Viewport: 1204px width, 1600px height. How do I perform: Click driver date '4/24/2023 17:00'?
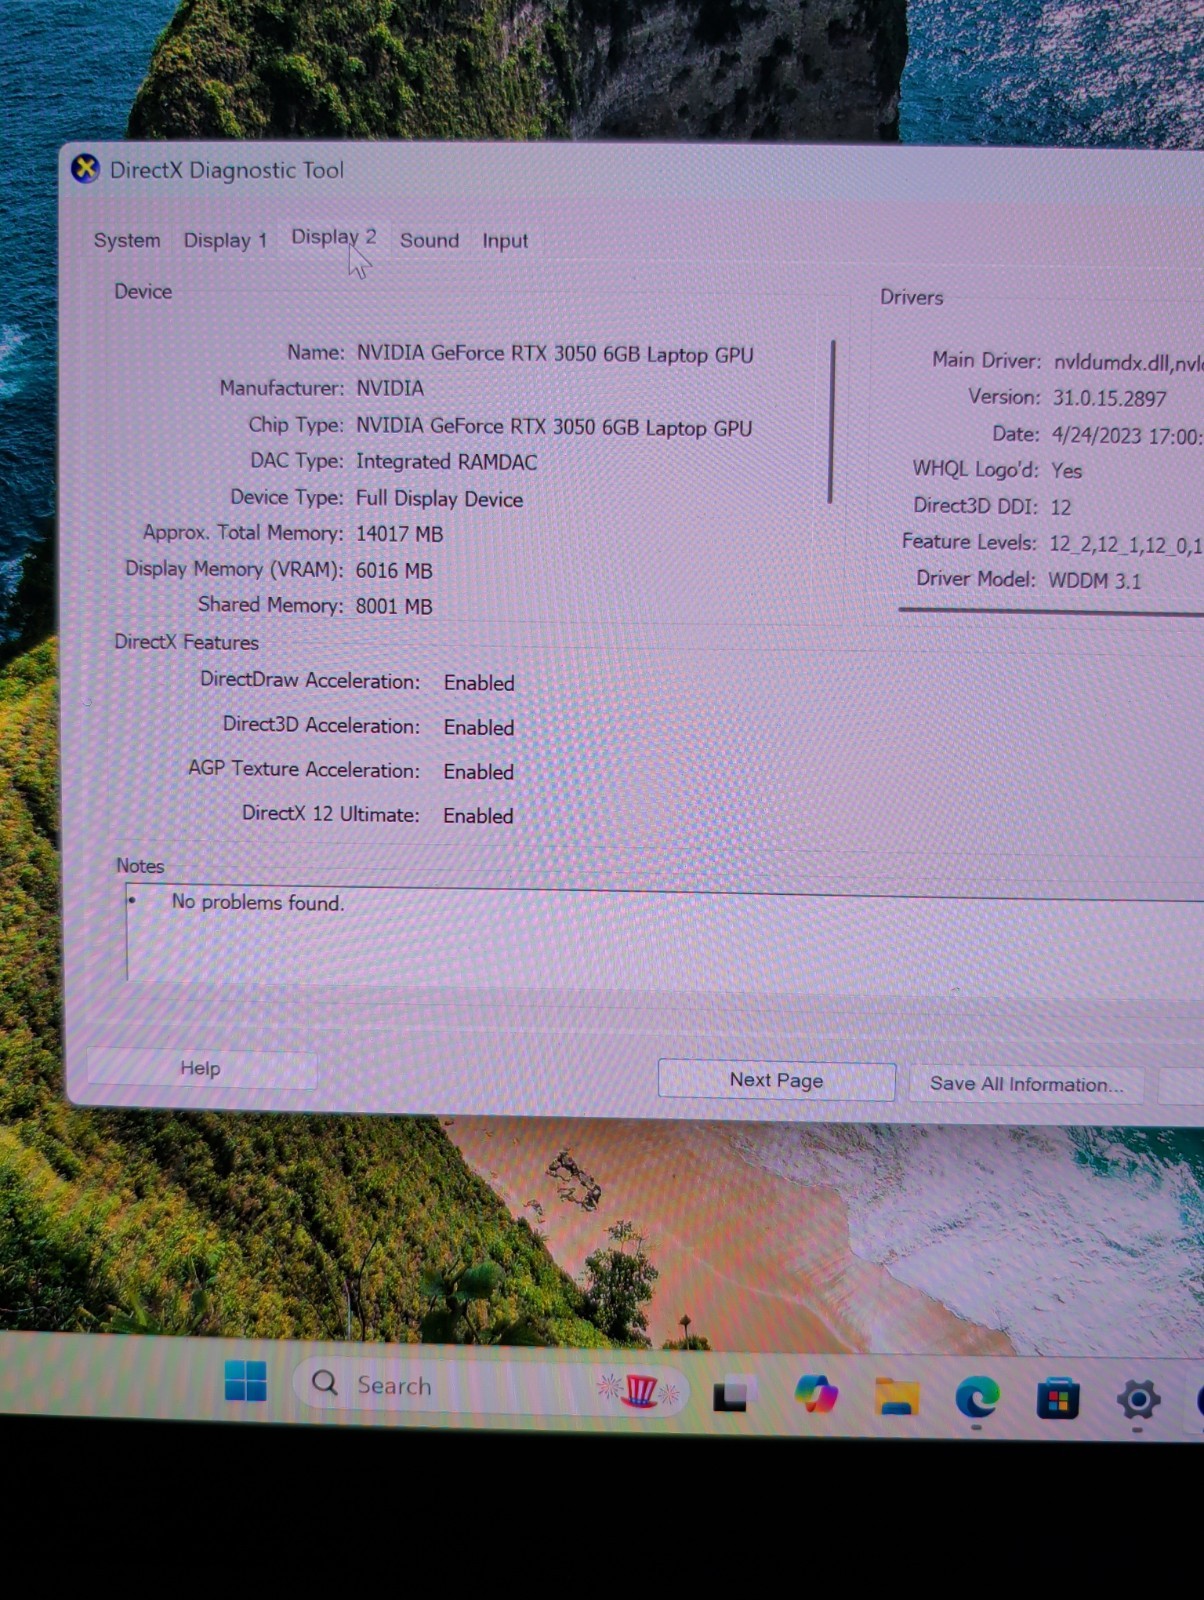click(x=1126, y=435)
